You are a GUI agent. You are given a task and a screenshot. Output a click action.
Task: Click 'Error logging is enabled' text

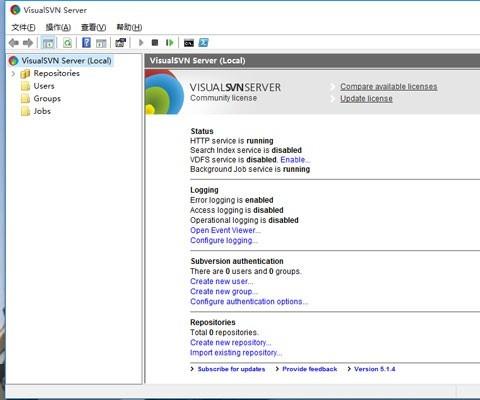tap(232, 200)
